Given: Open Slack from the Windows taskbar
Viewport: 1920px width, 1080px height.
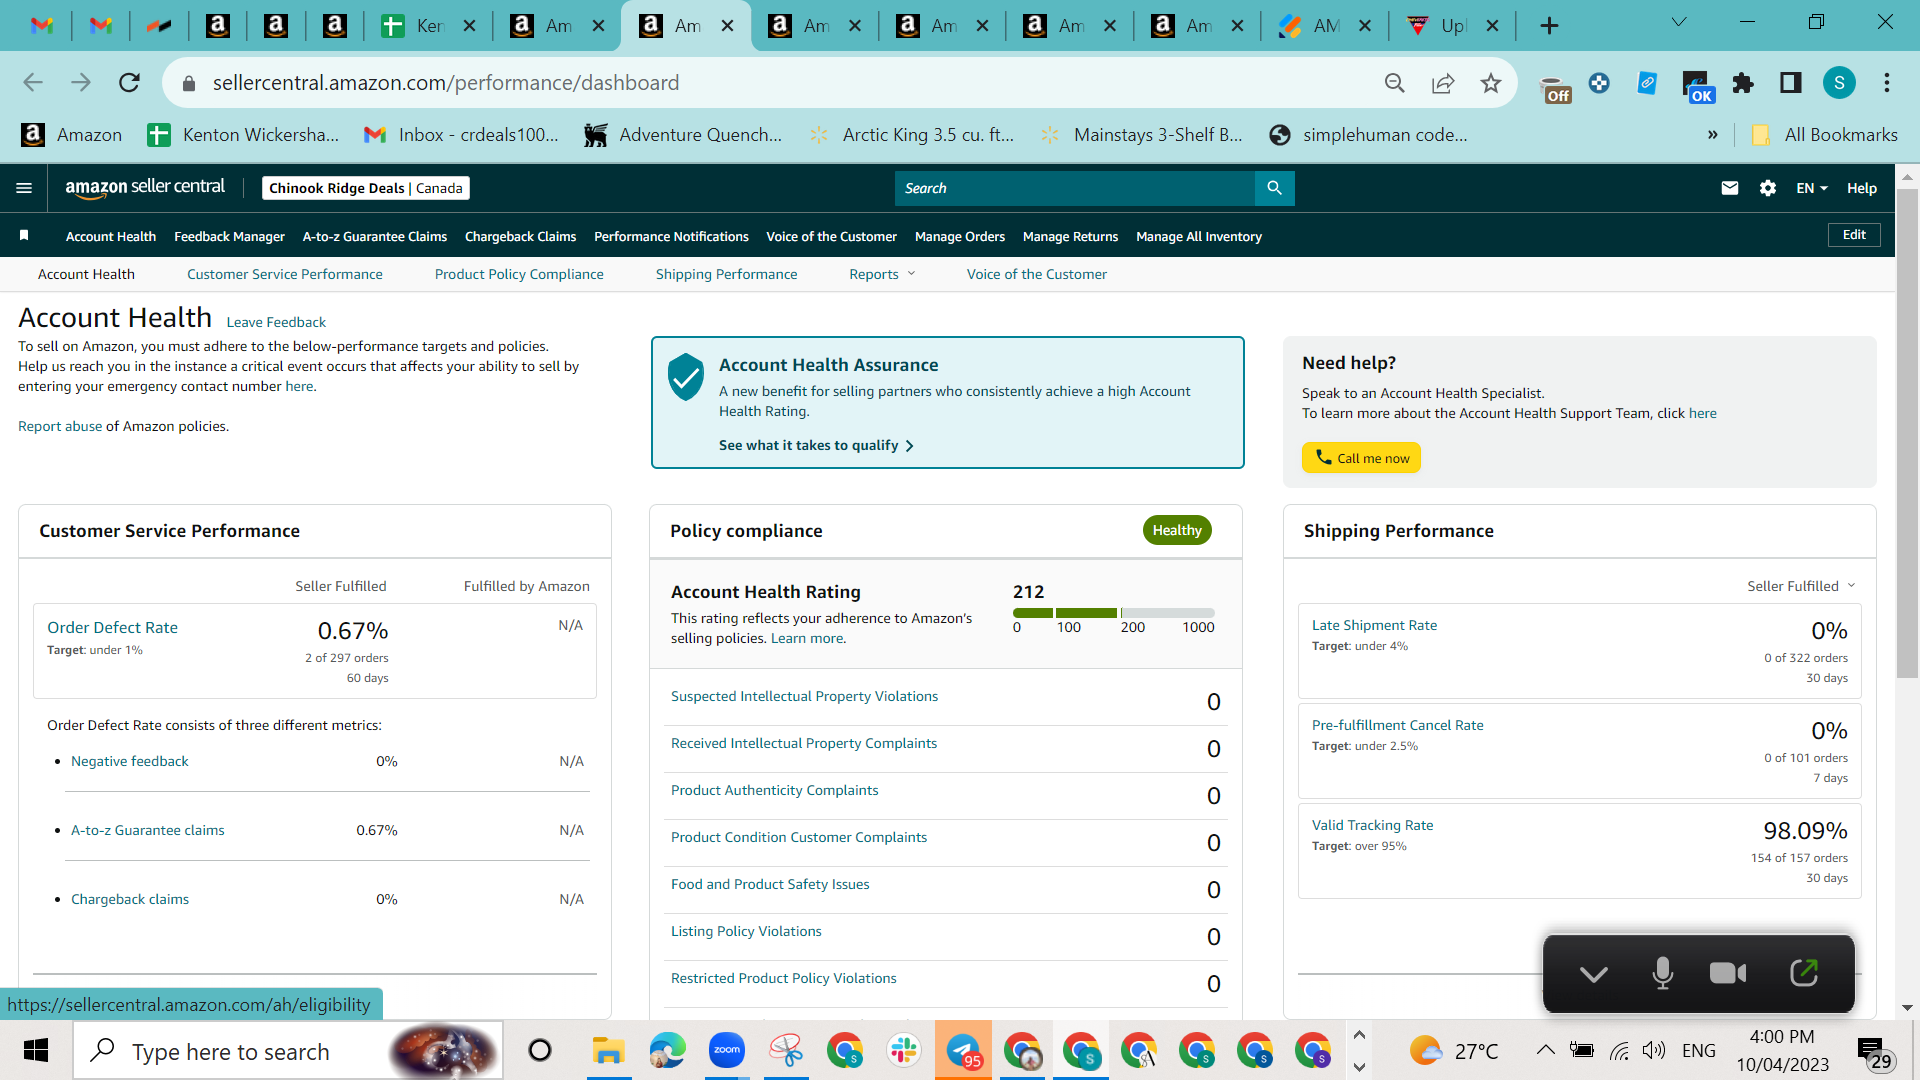Looking at the screenshot, I should point(903,1051).
